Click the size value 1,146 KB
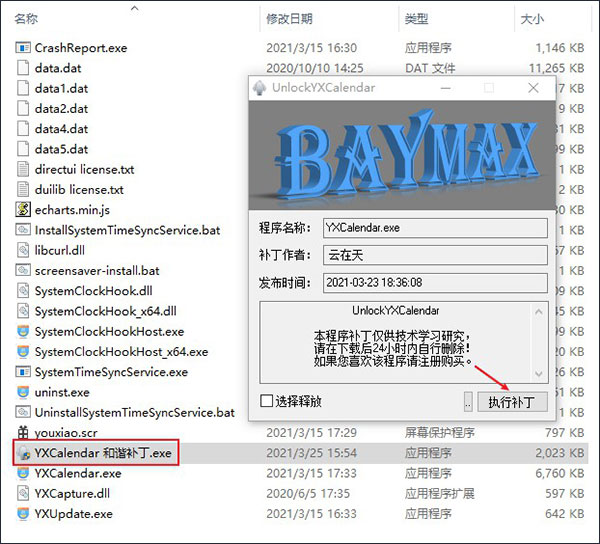Viewport: 600px width, 544px height. tap(560, 48)
